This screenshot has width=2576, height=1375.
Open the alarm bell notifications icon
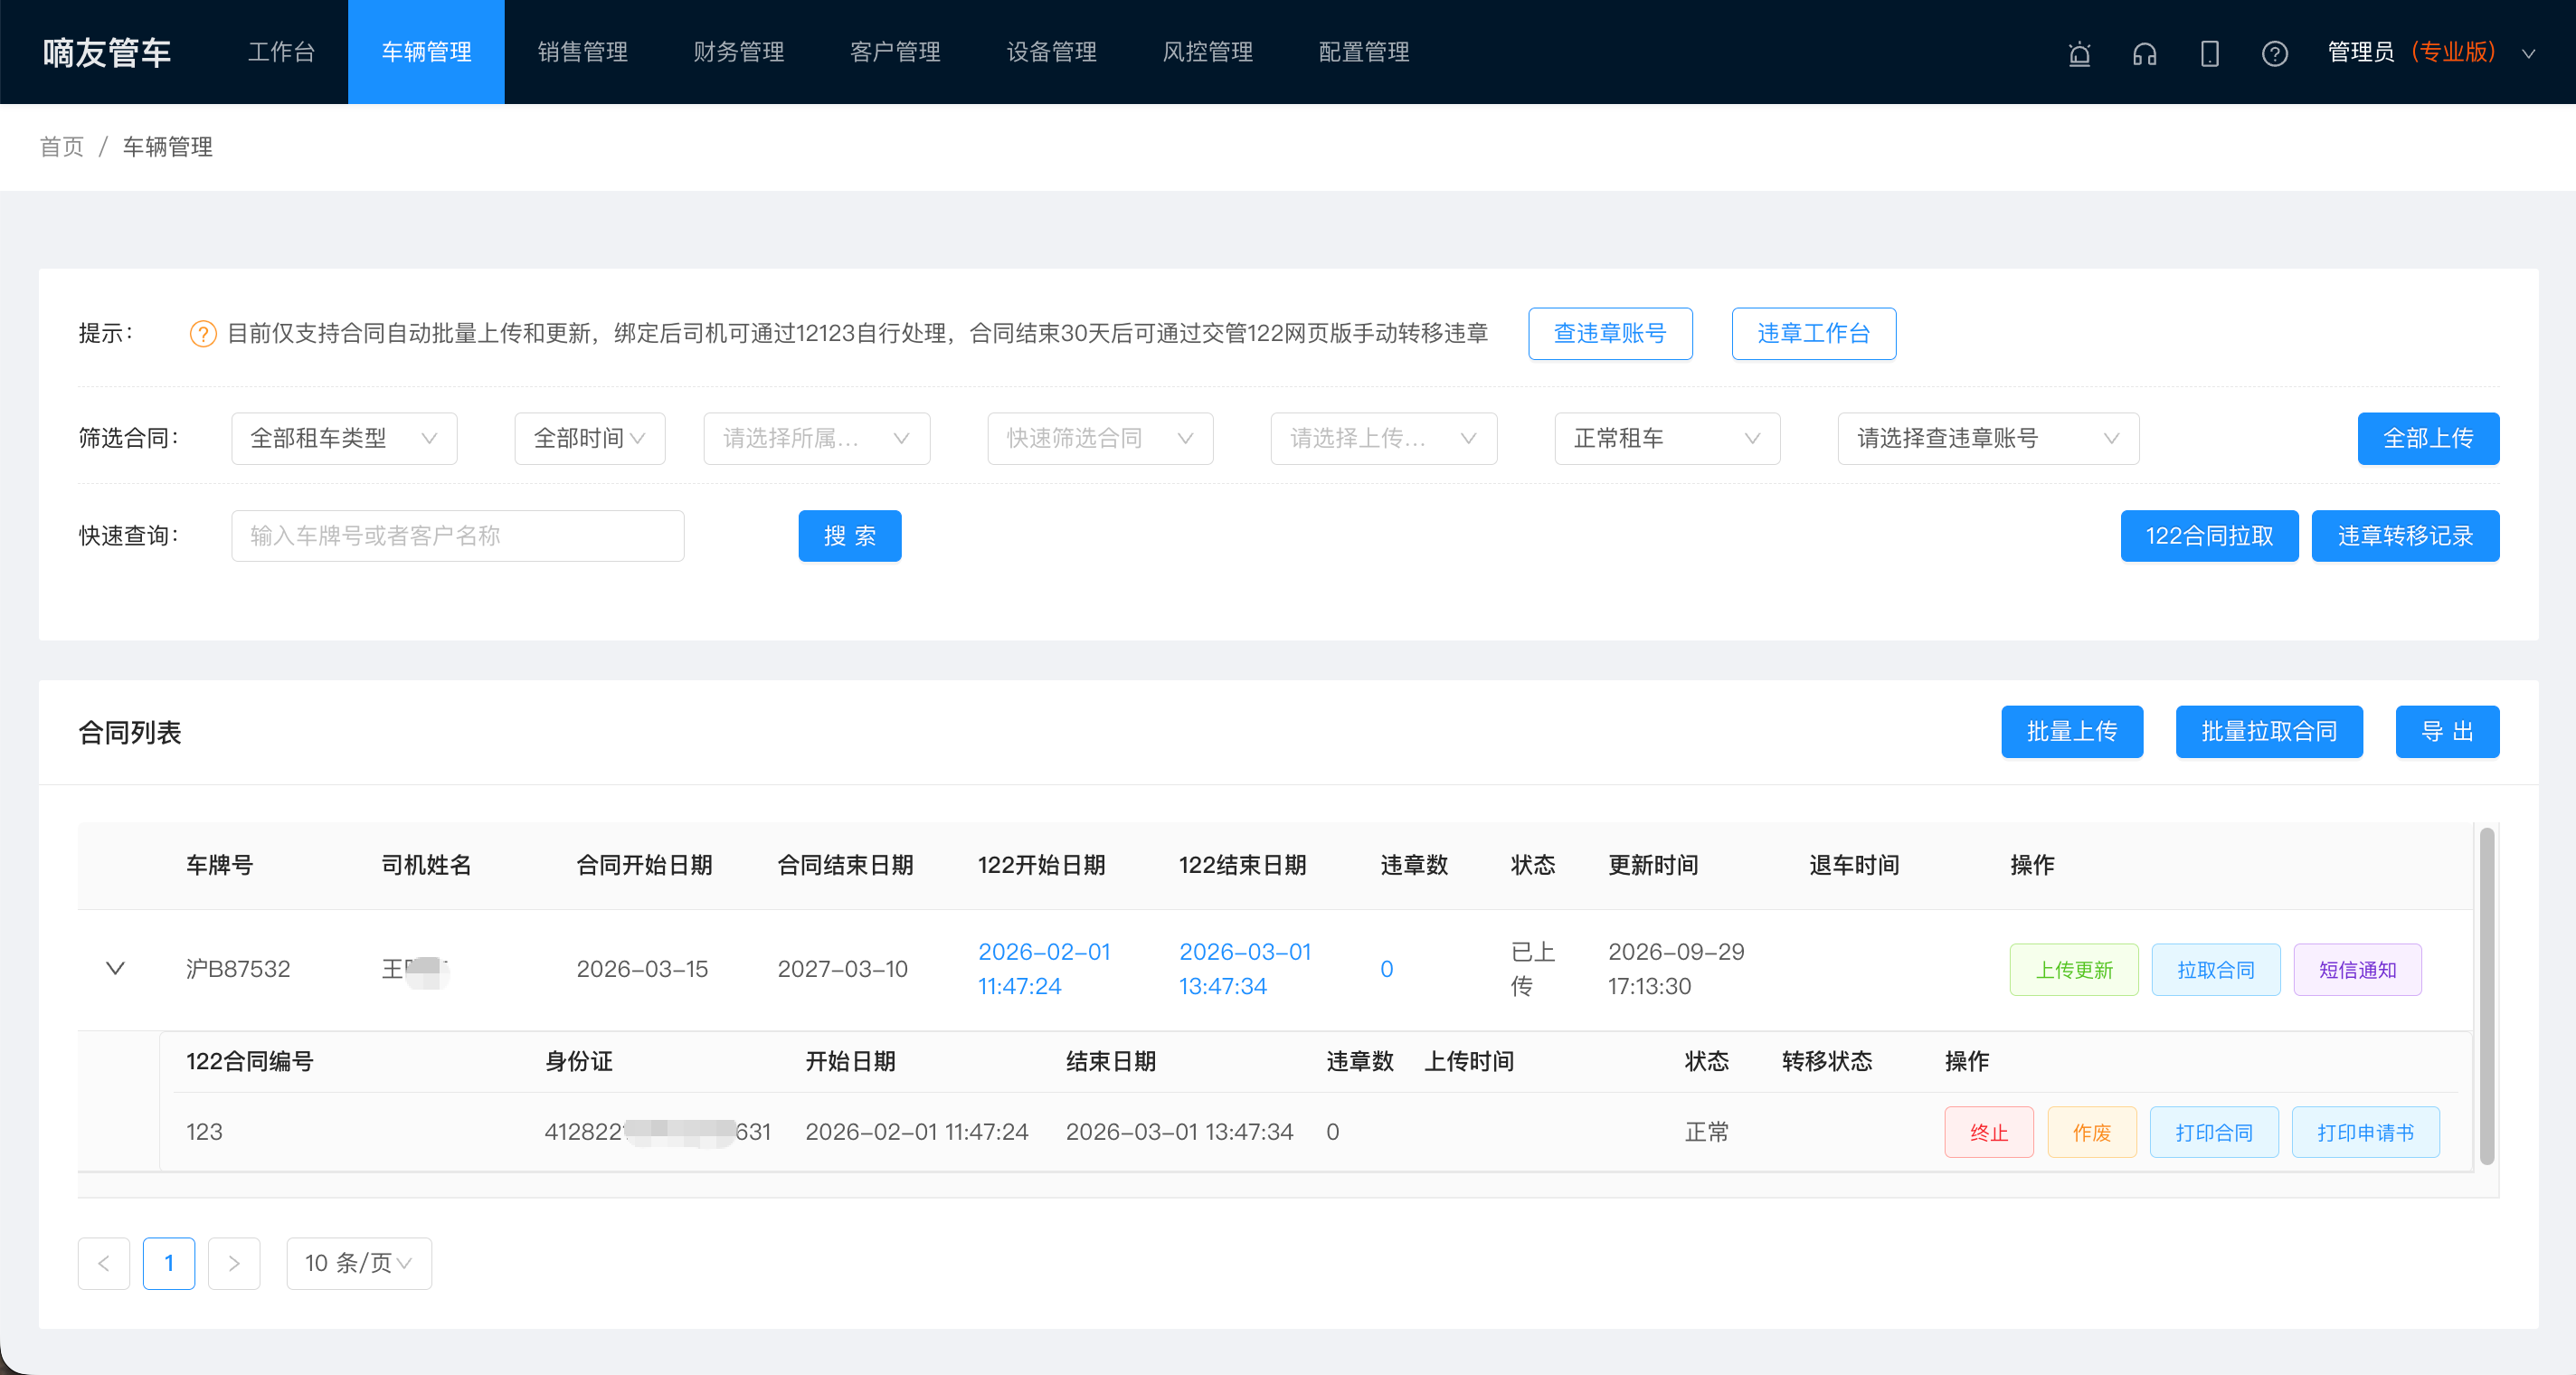(2079, 53)
